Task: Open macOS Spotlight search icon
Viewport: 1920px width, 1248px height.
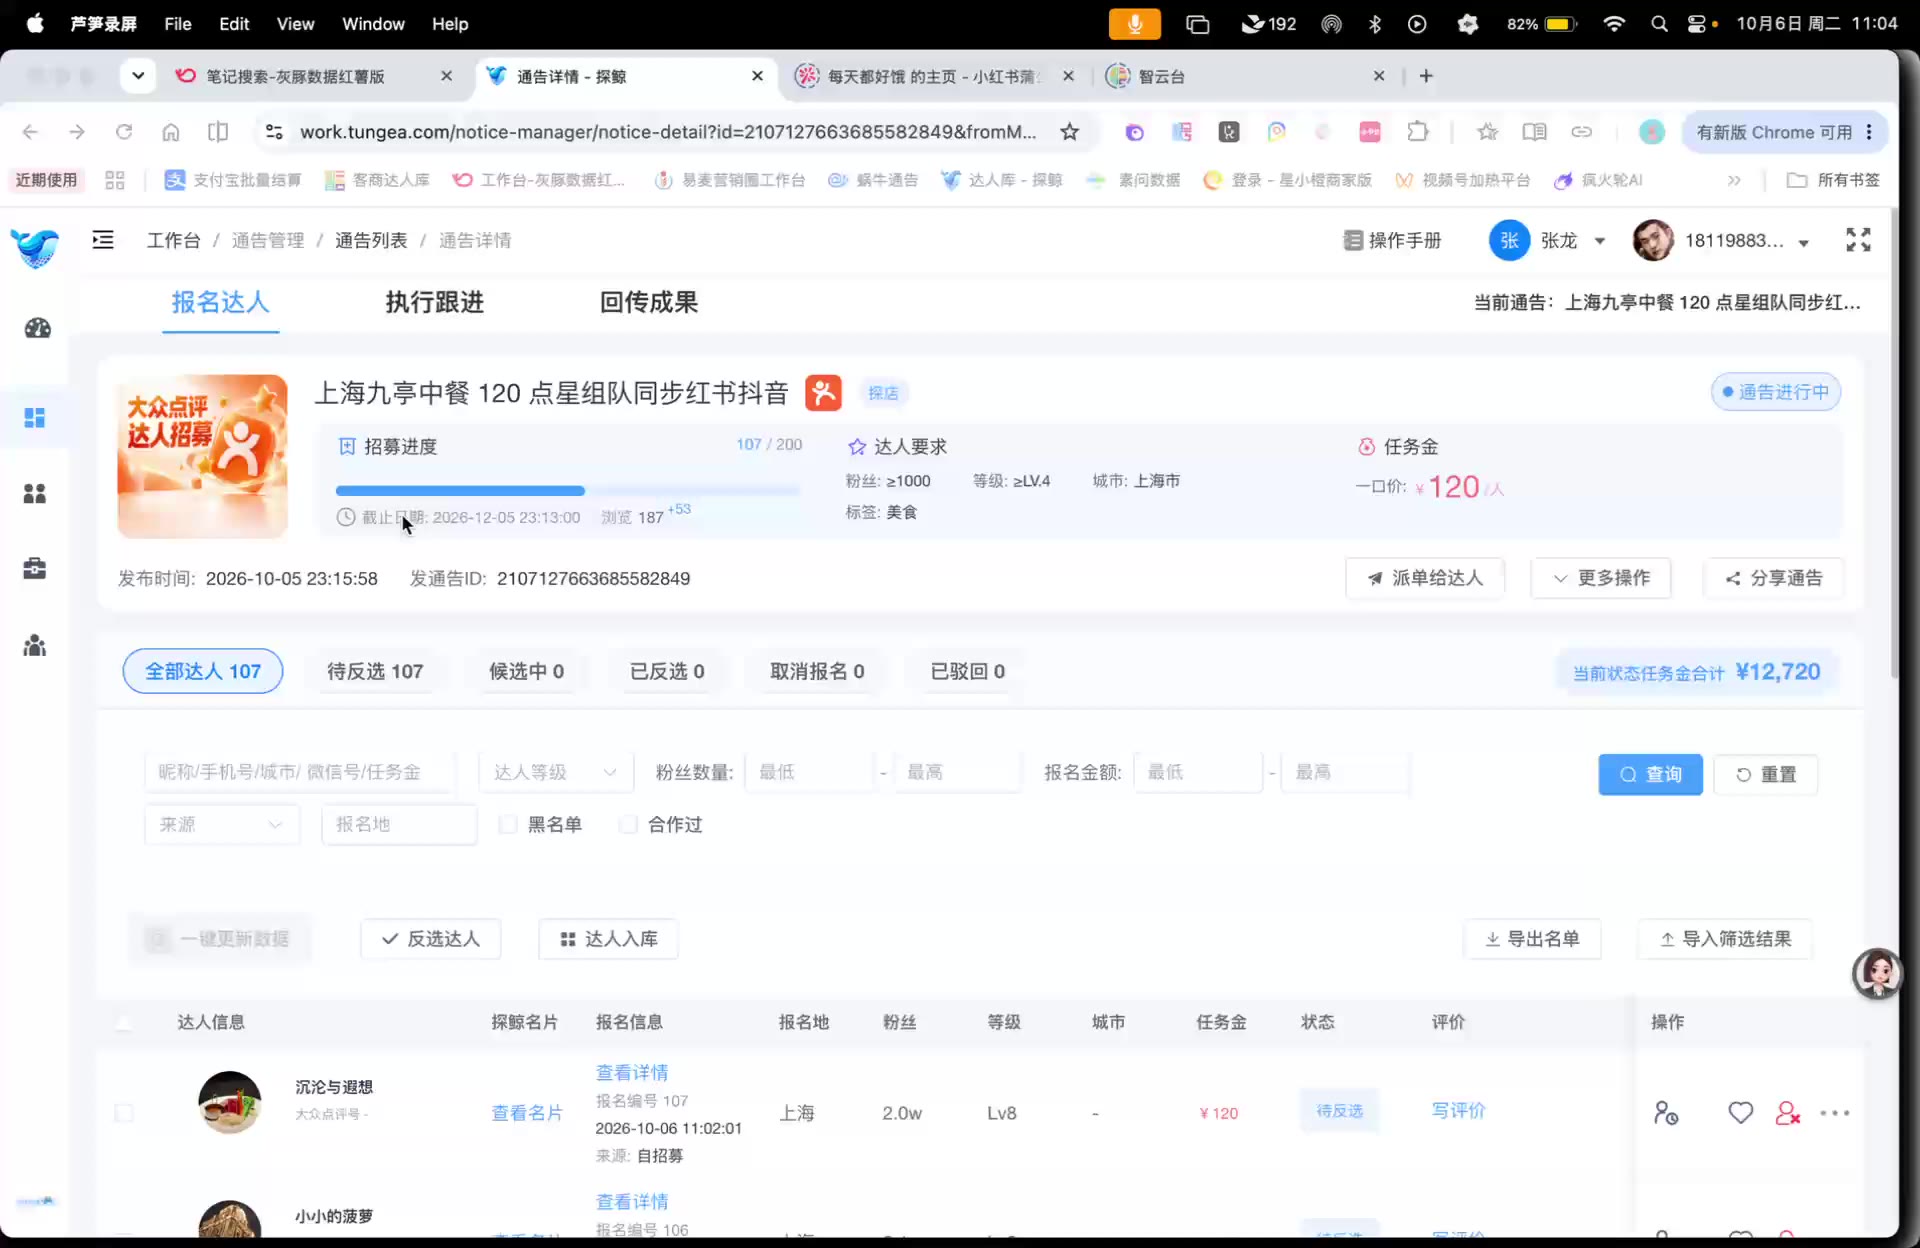Action: (x=1659, y=24)
